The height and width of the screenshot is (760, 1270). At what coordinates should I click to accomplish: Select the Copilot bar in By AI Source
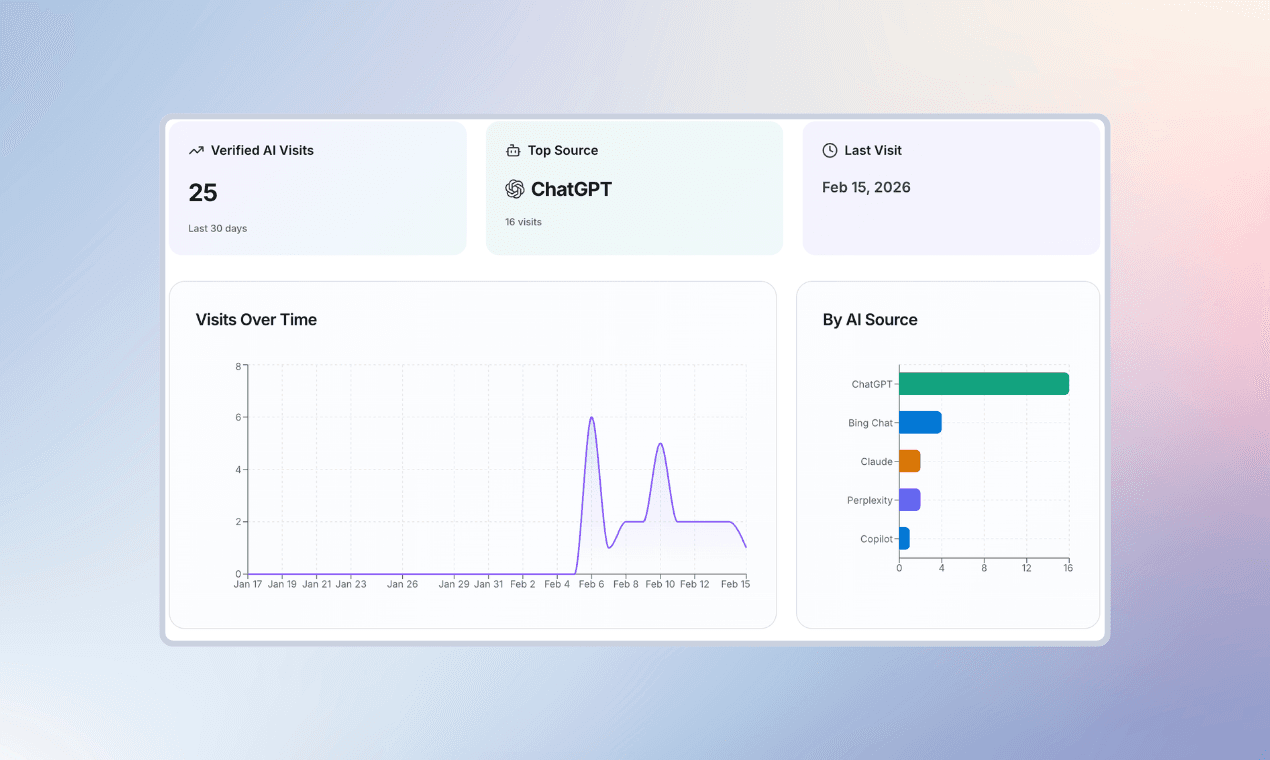[x=904, y=538]
